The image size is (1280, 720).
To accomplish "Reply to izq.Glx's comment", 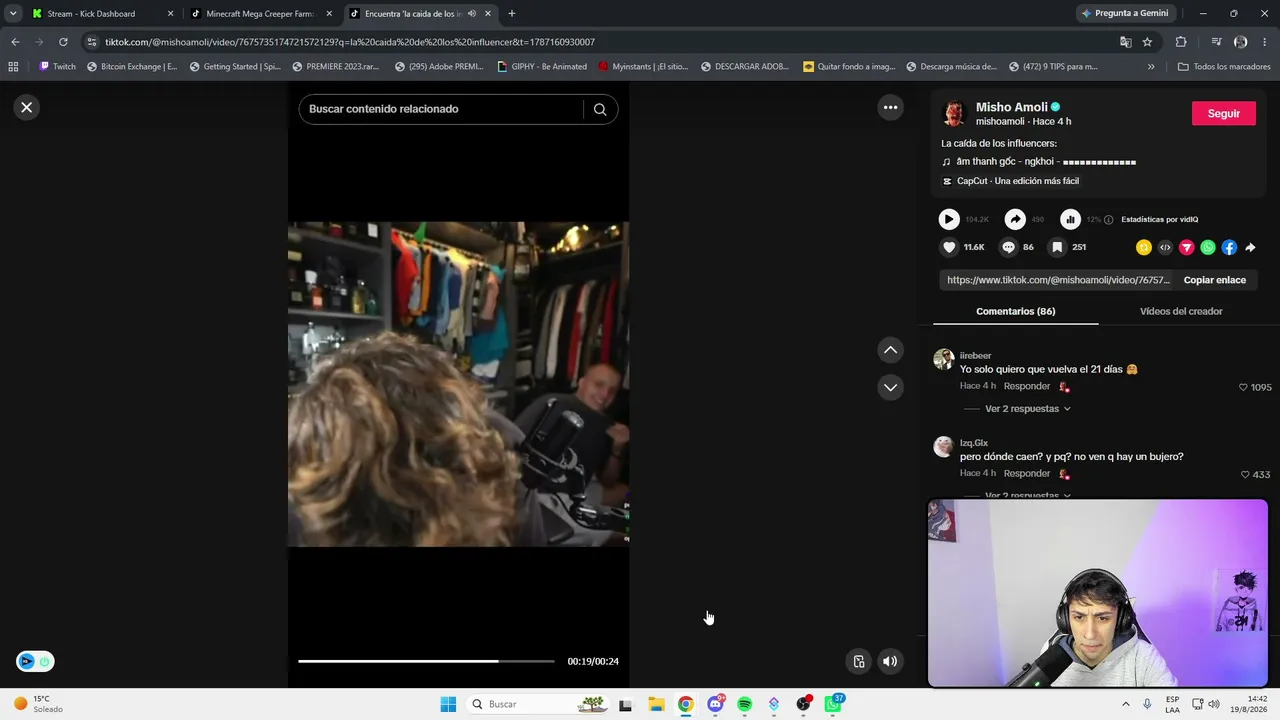I will 1027,473.
